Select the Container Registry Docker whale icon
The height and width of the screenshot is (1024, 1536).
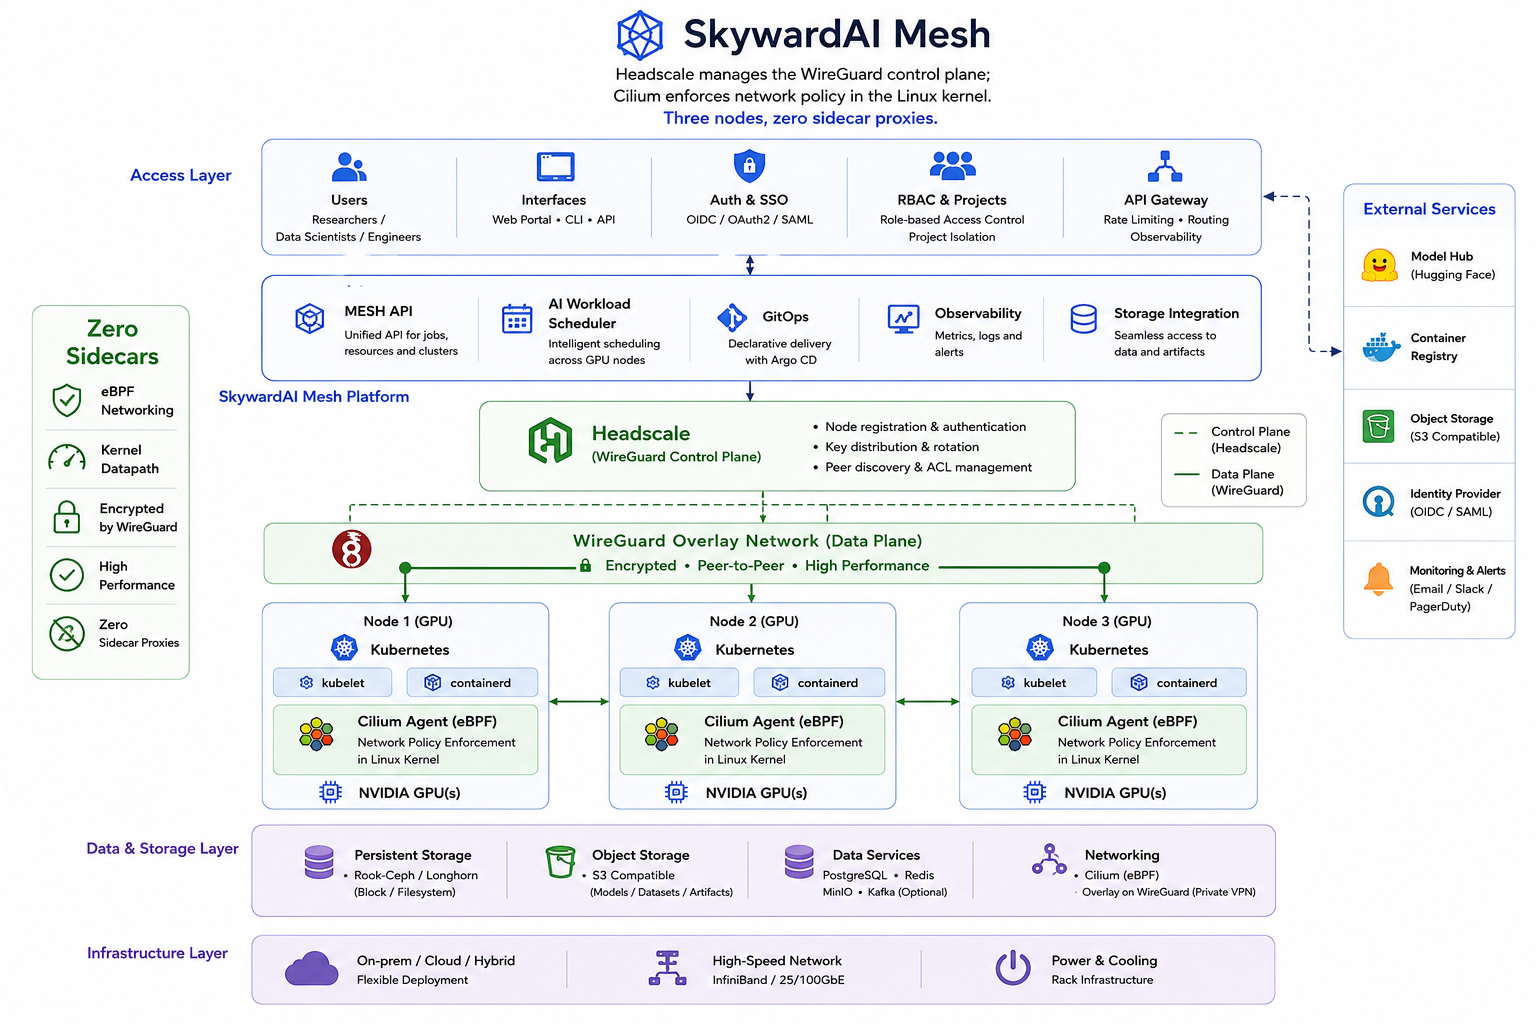1380,348
